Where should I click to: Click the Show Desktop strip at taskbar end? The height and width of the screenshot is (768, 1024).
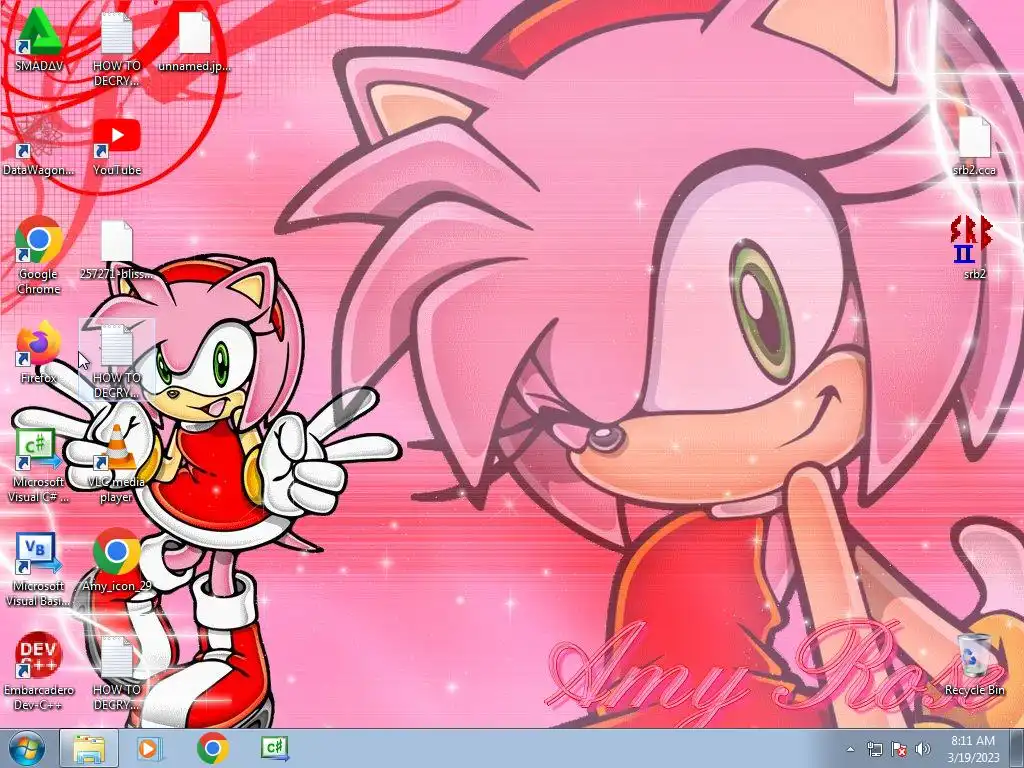click(1017, 749)
